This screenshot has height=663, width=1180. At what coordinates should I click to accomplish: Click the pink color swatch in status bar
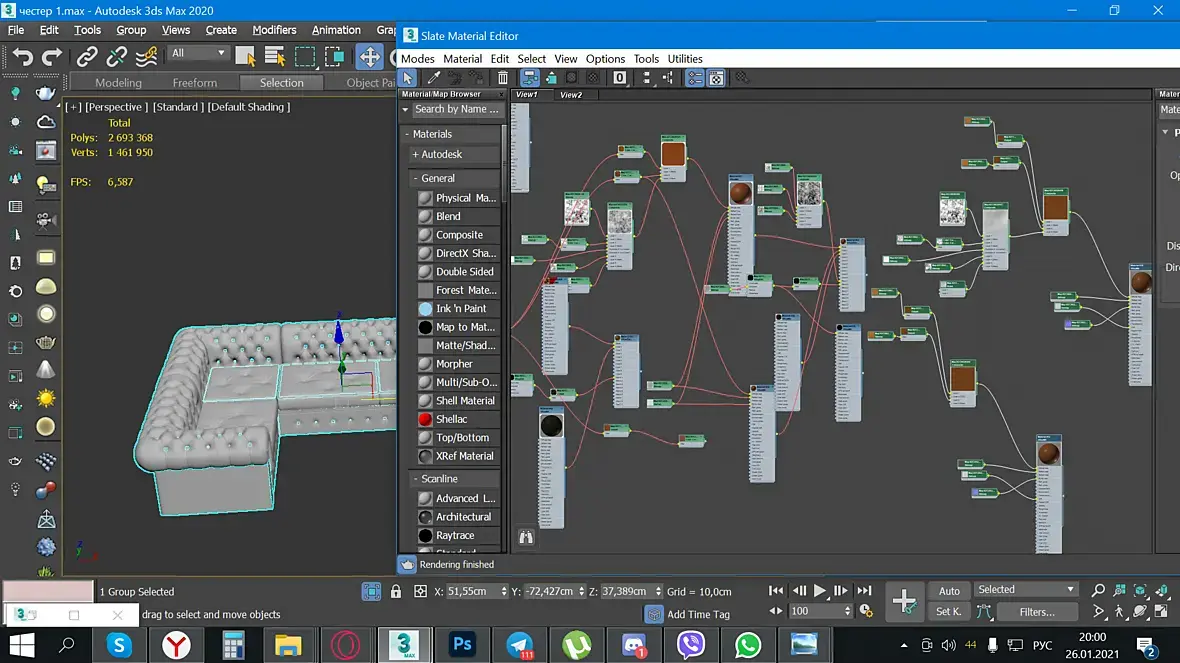[48, 591]
